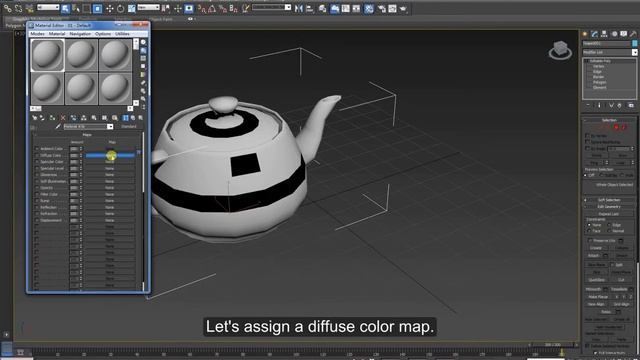The width and height of the screenshot is (640, 360).
Task: Toggle the 3D Snaps button
Action: (x=202, y=8)
